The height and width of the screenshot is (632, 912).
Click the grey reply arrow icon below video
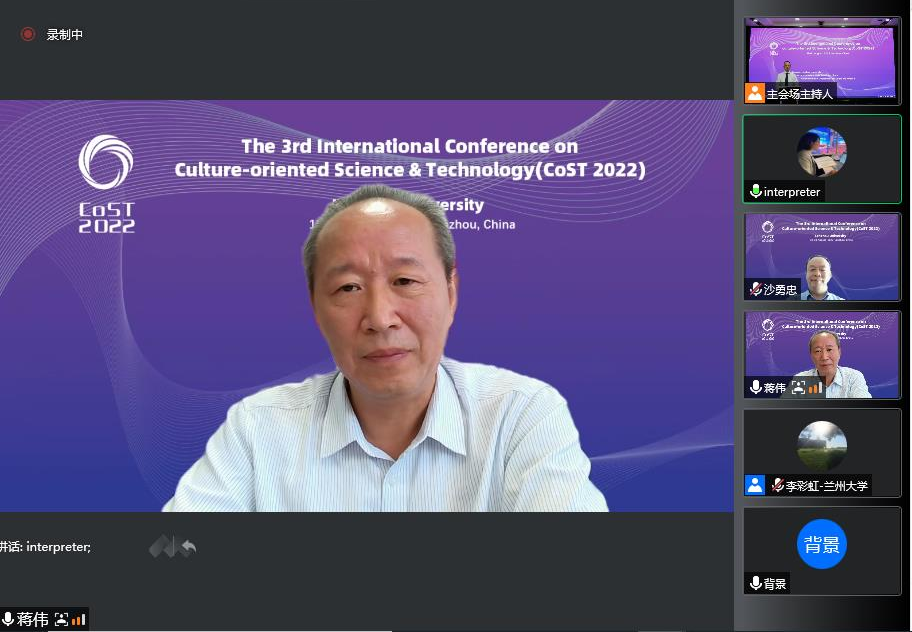pos(189,548)
